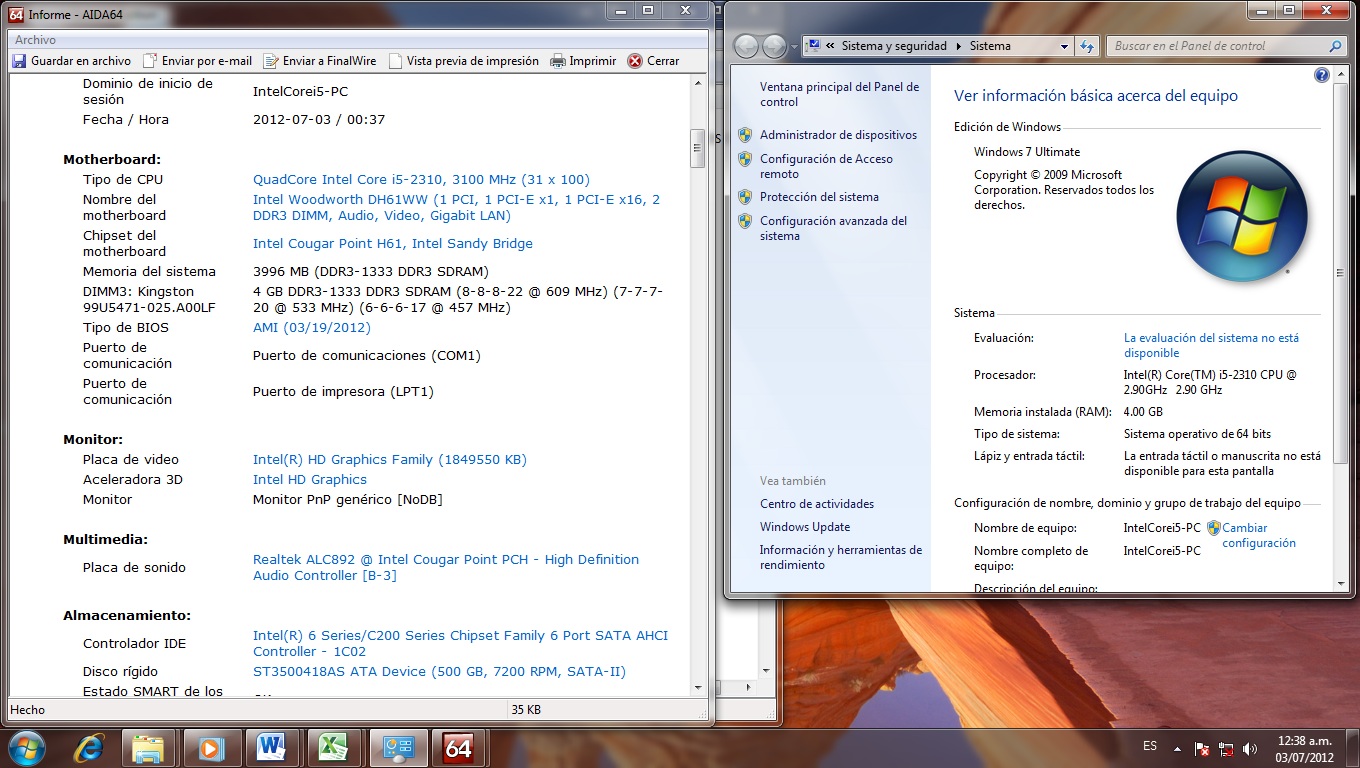1360x768 pixels.
Task: Expand the Sistema y seguridad breadcrumb arrow
Action: click(x=959, y=46)
